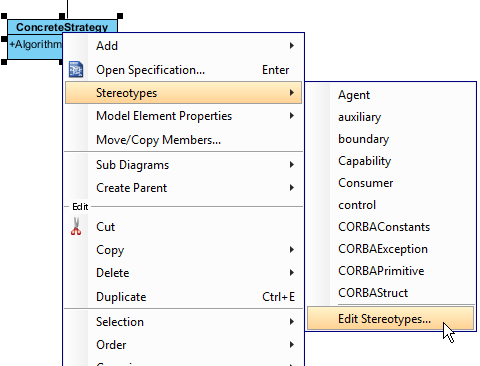
Task: Open the Order menu entry
Action: [x=183, y=345]
